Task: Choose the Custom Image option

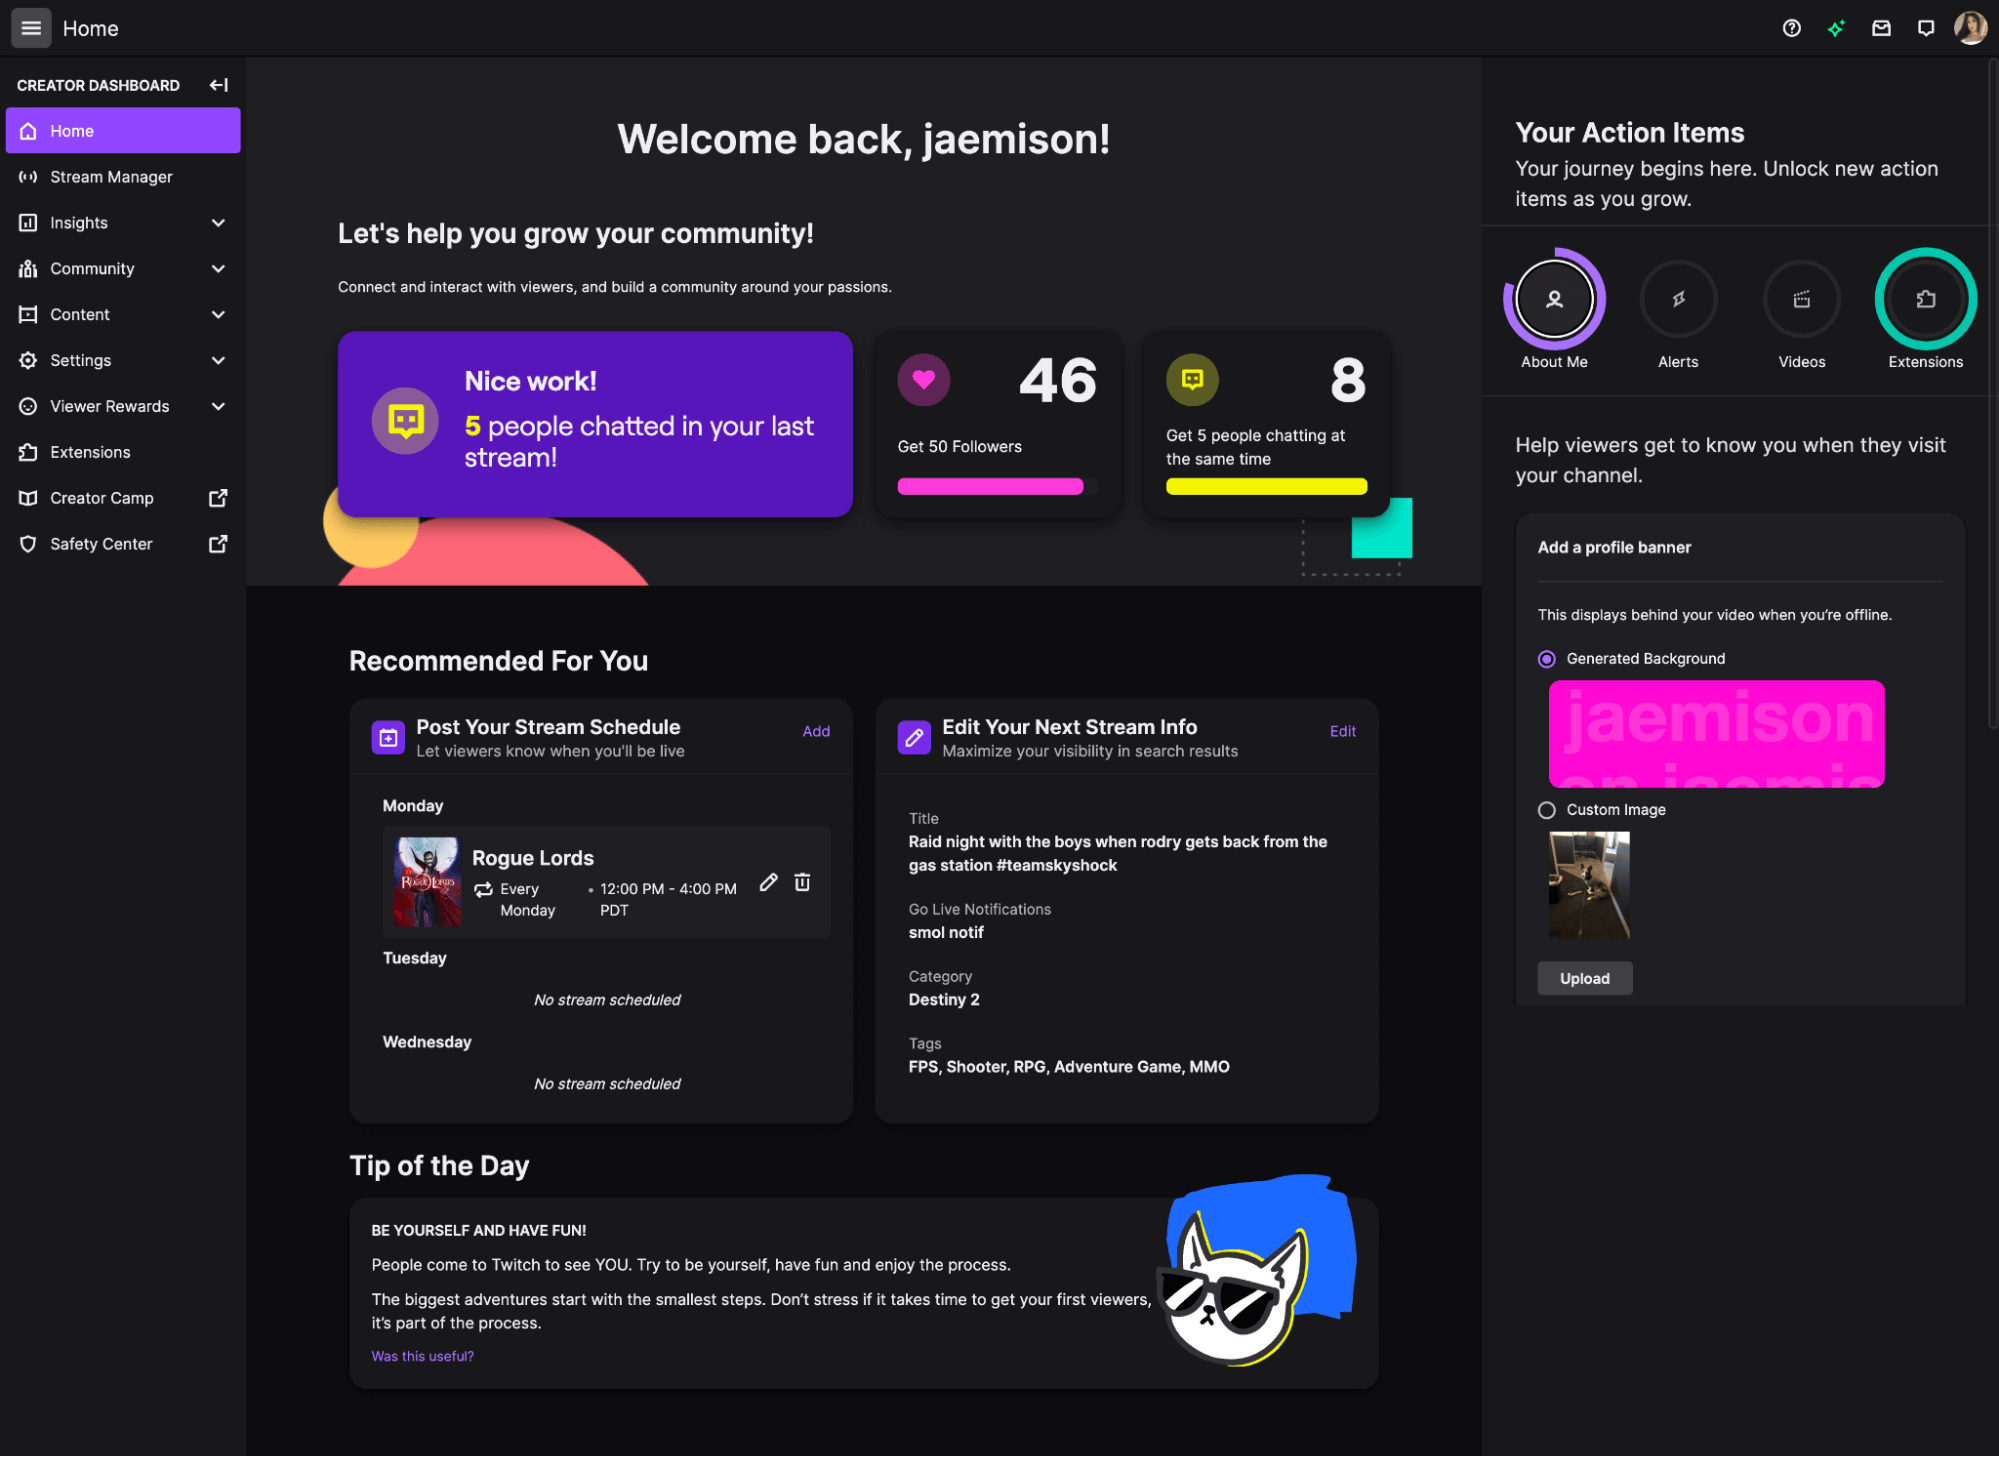Action: [1546, 810]
